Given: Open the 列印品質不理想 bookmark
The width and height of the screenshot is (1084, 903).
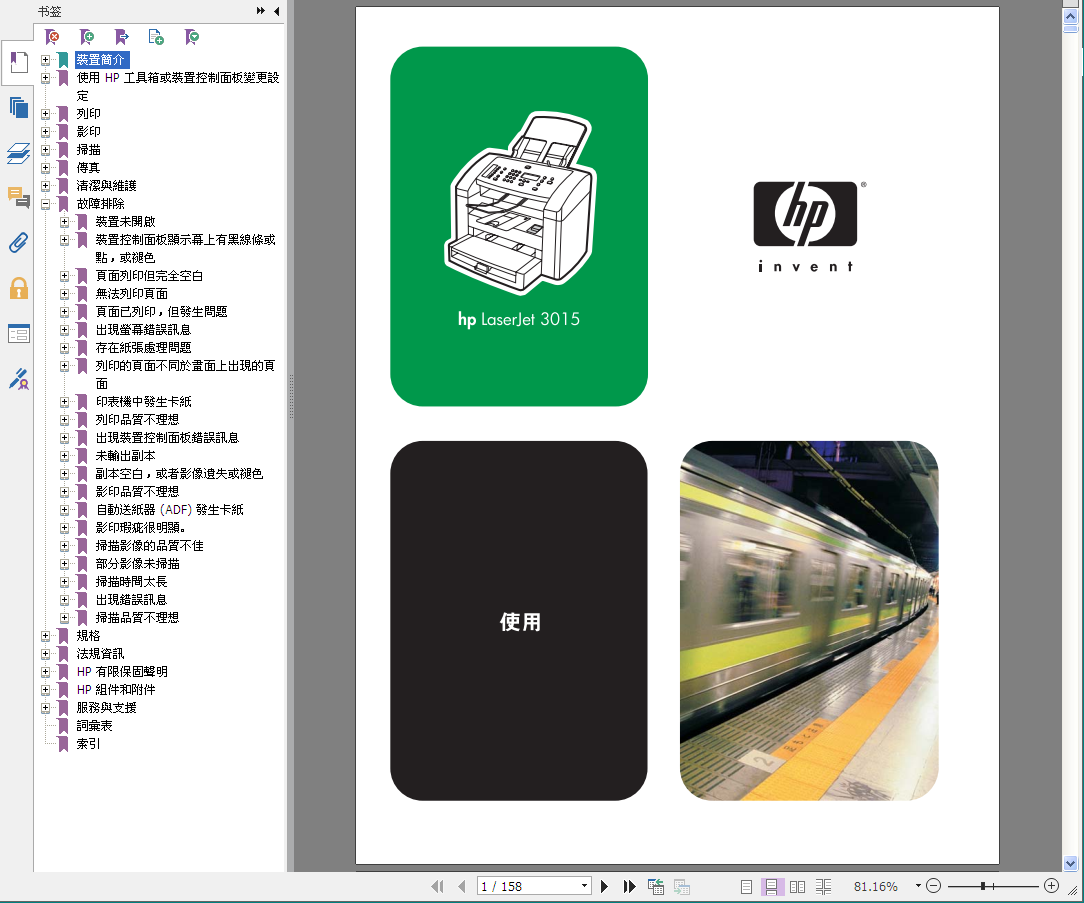Looking at the screenshot, I should pos(138,419).
